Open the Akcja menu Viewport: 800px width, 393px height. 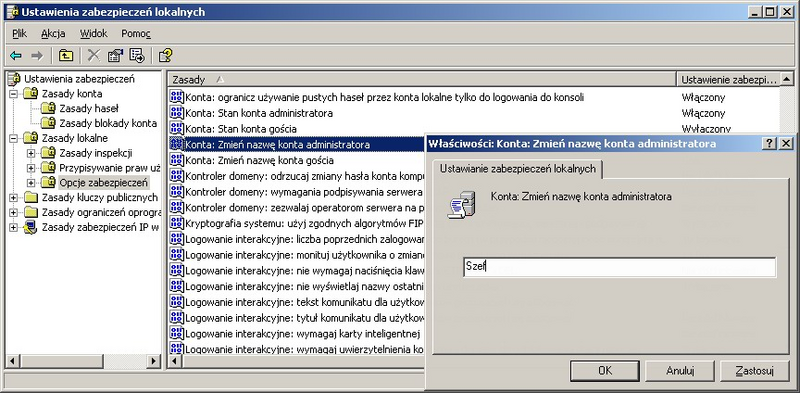pos(53,34)
